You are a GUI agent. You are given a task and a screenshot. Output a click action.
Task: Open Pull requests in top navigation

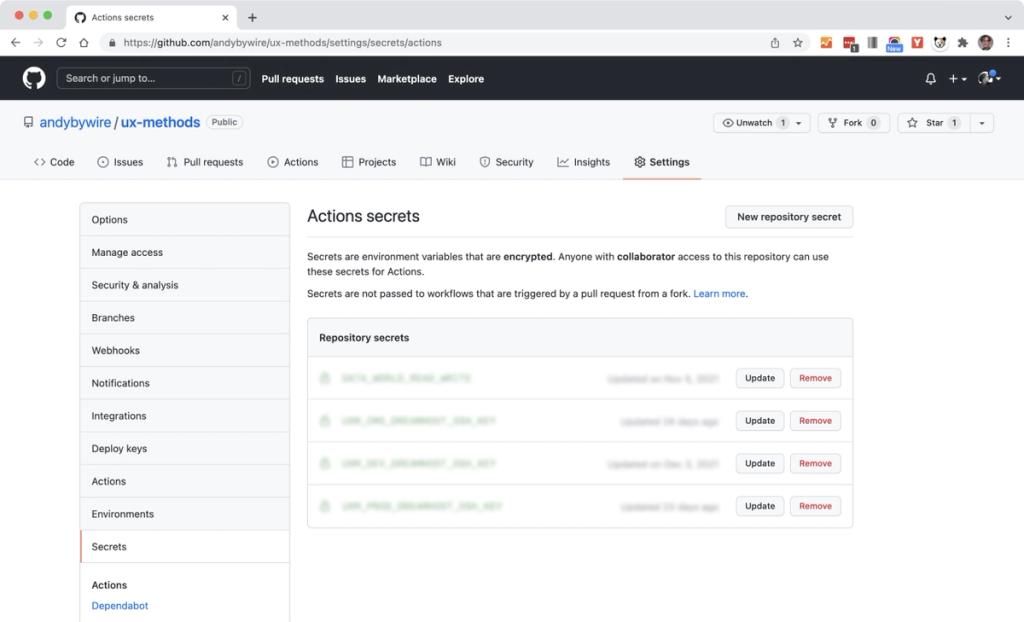pos(293,78)
